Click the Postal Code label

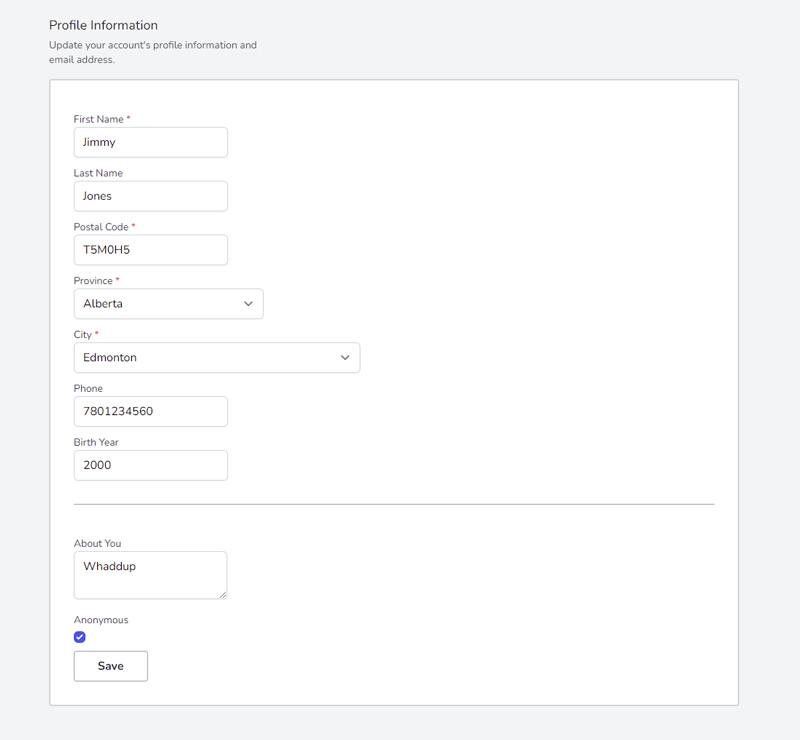tap(101, 227)
